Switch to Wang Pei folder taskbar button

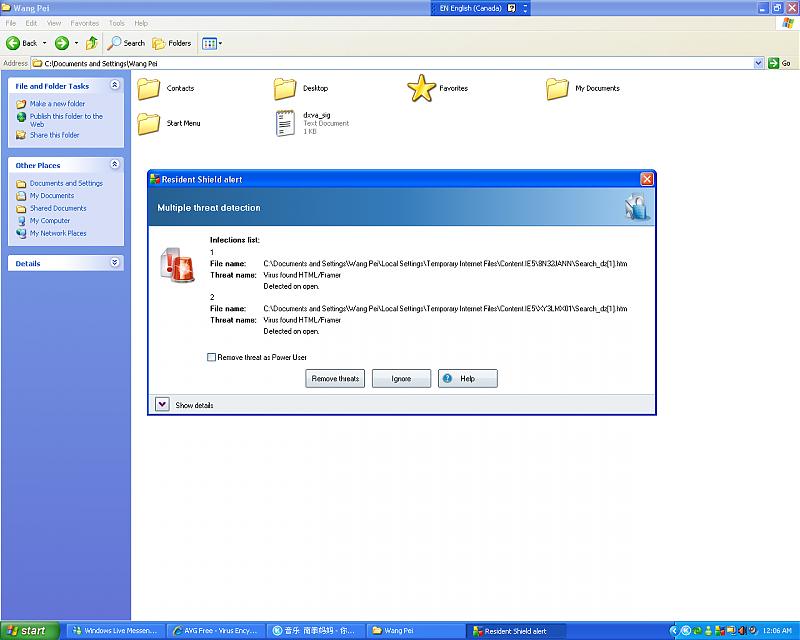417,631
